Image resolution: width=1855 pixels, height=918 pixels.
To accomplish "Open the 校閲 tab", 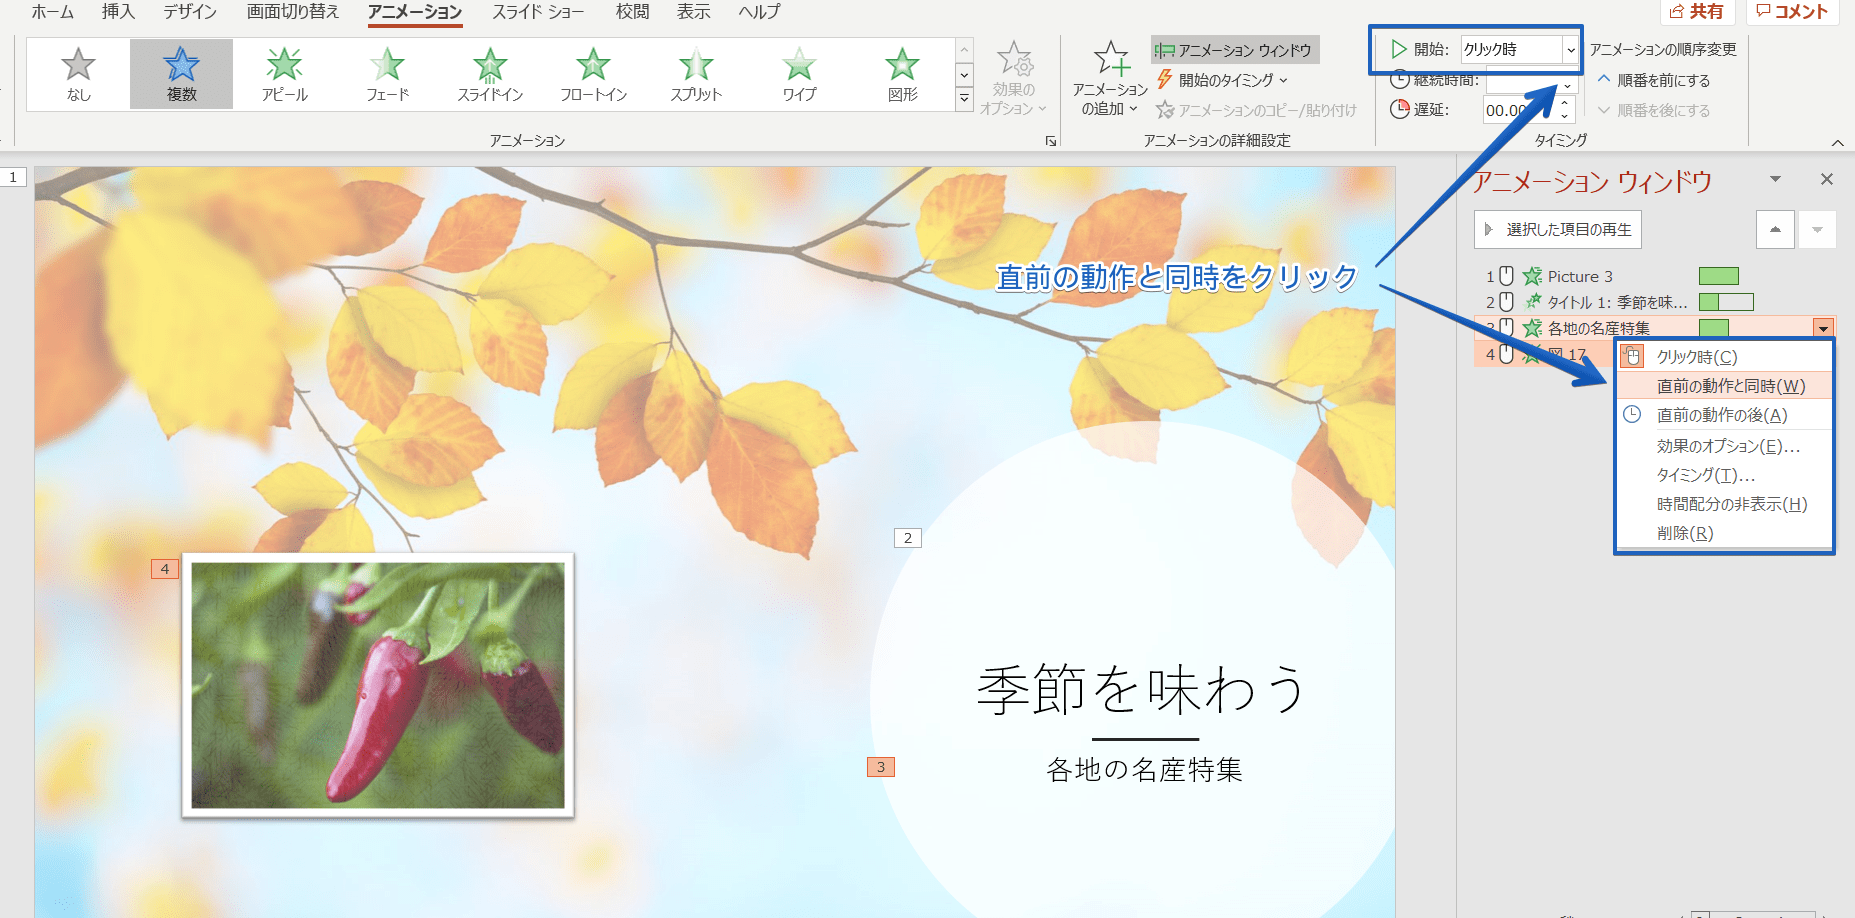I will pos(632,12).
